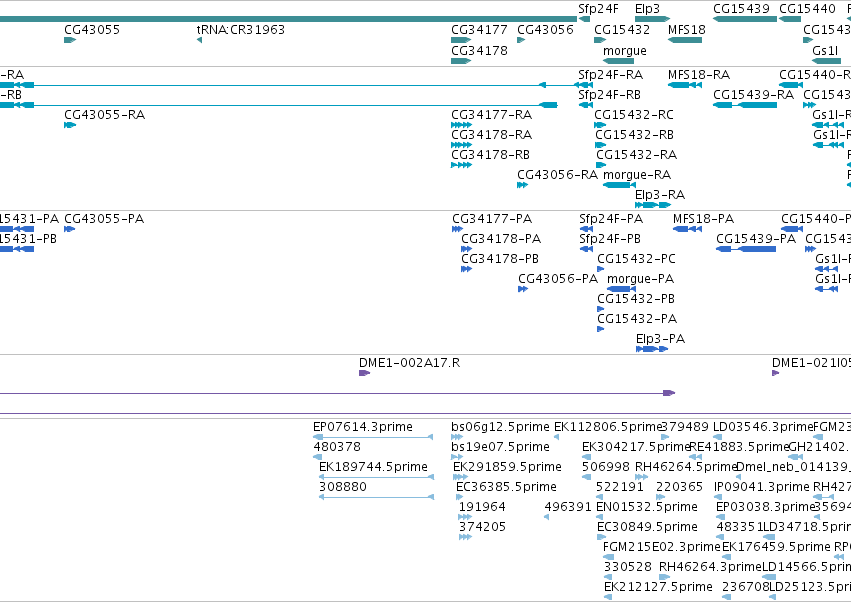Open the CG15439 gene label

pyautogui.click(x=741, y=9)
